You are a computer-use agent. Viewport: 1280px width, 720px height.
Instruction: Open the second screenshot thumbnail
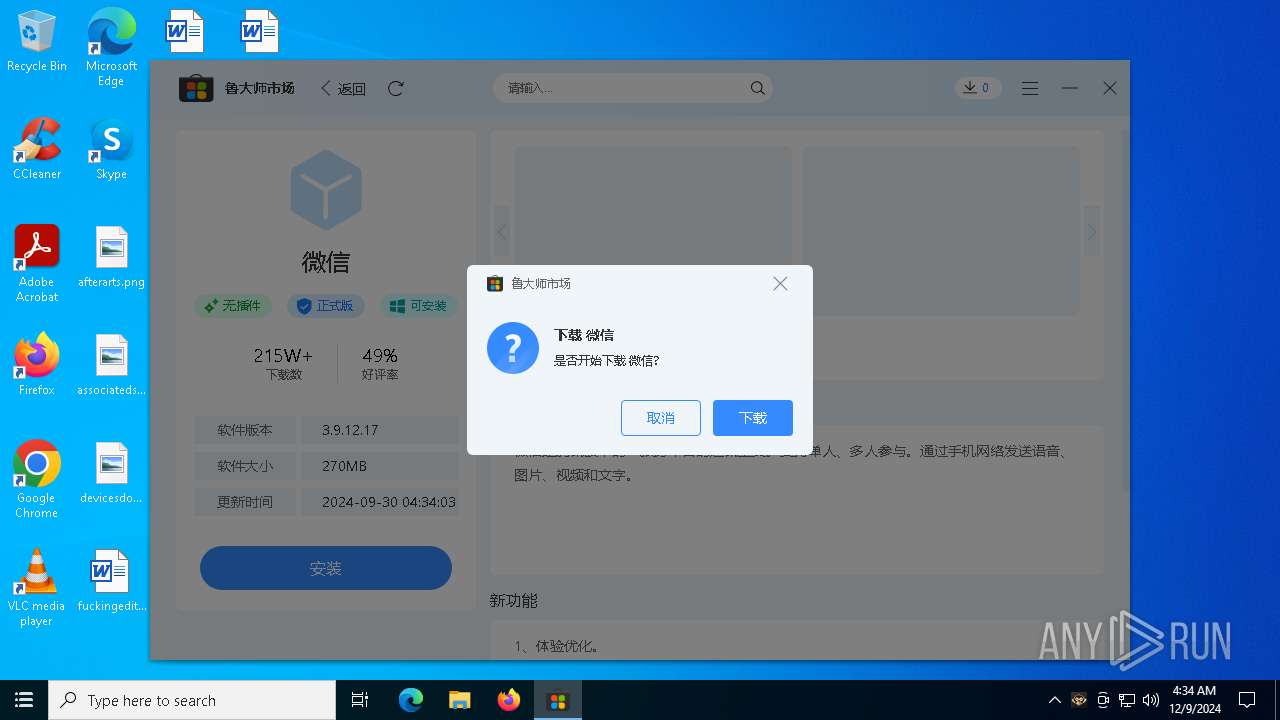tap(941, 231)
